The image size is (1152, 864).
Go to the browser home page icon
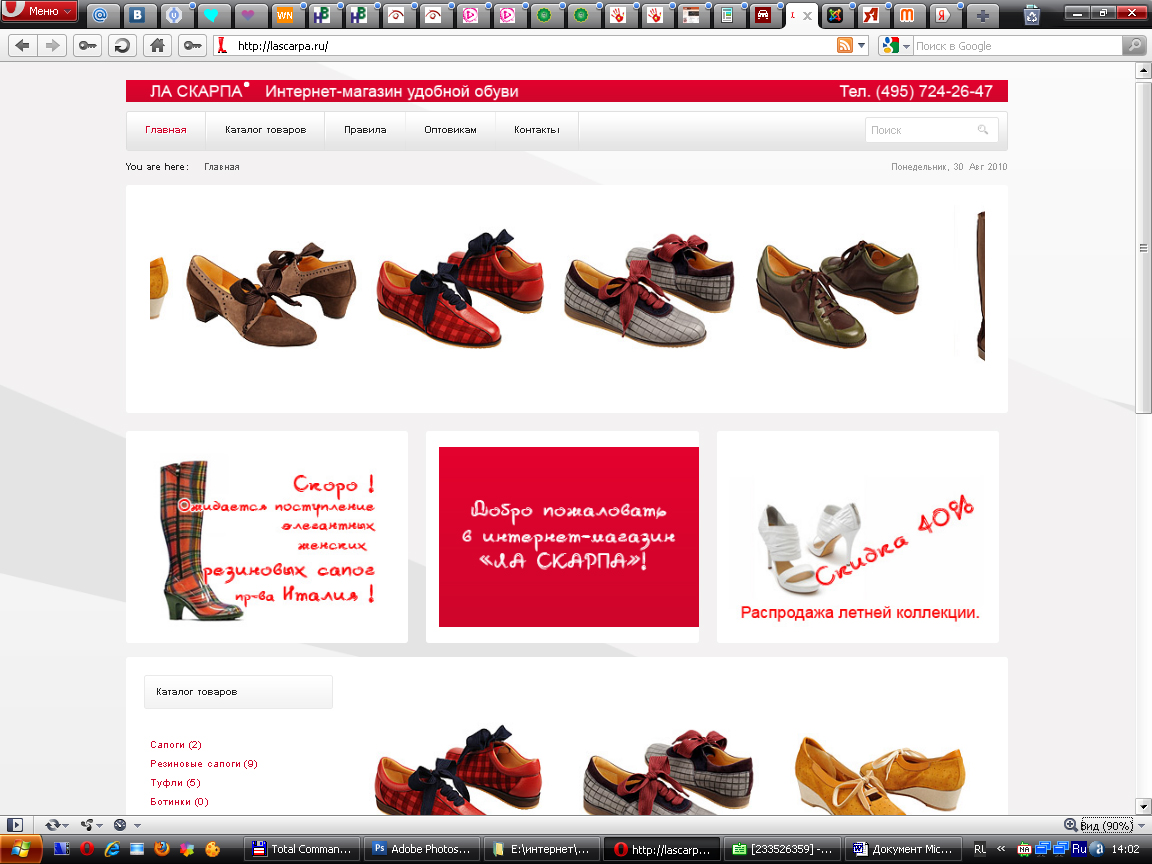[155, 45]
